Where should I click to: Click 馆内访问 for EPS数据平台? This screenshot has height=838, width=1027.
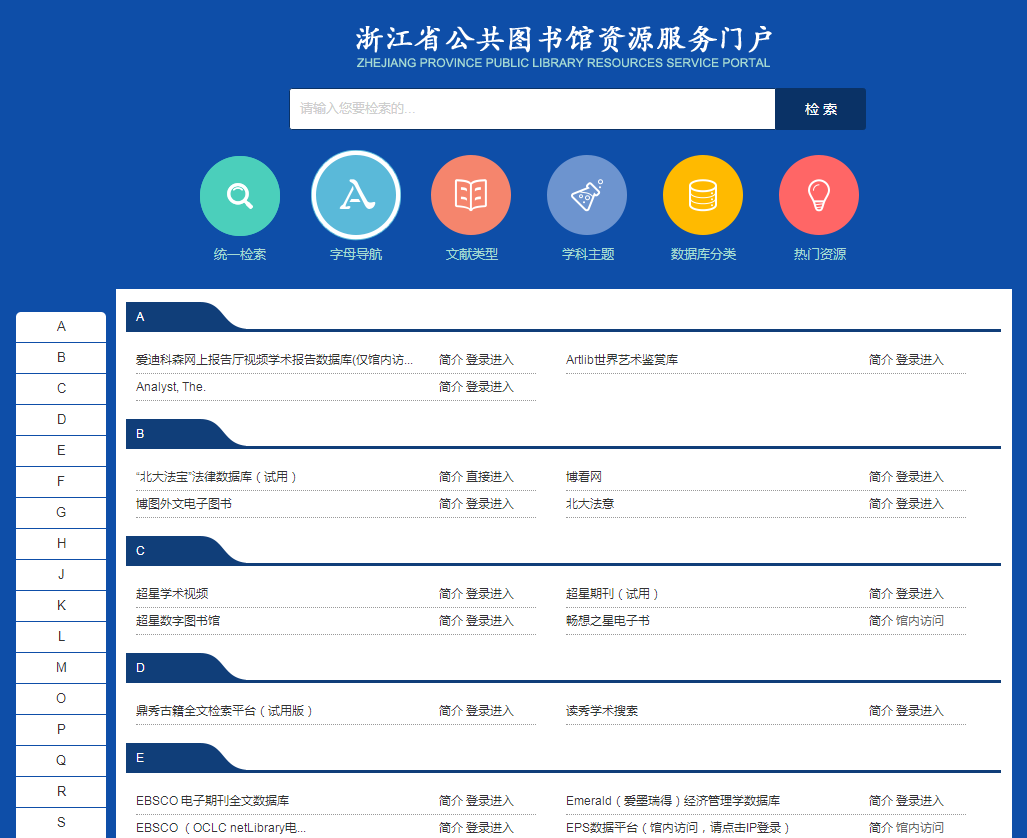[x=920, y=828]
